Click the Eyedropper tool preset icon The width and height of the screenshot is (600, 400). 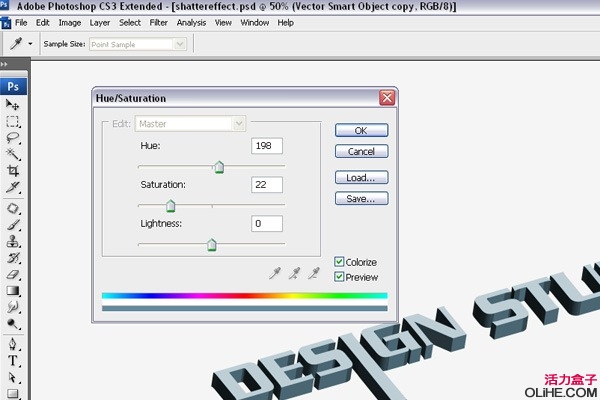(x=16, y=44)
